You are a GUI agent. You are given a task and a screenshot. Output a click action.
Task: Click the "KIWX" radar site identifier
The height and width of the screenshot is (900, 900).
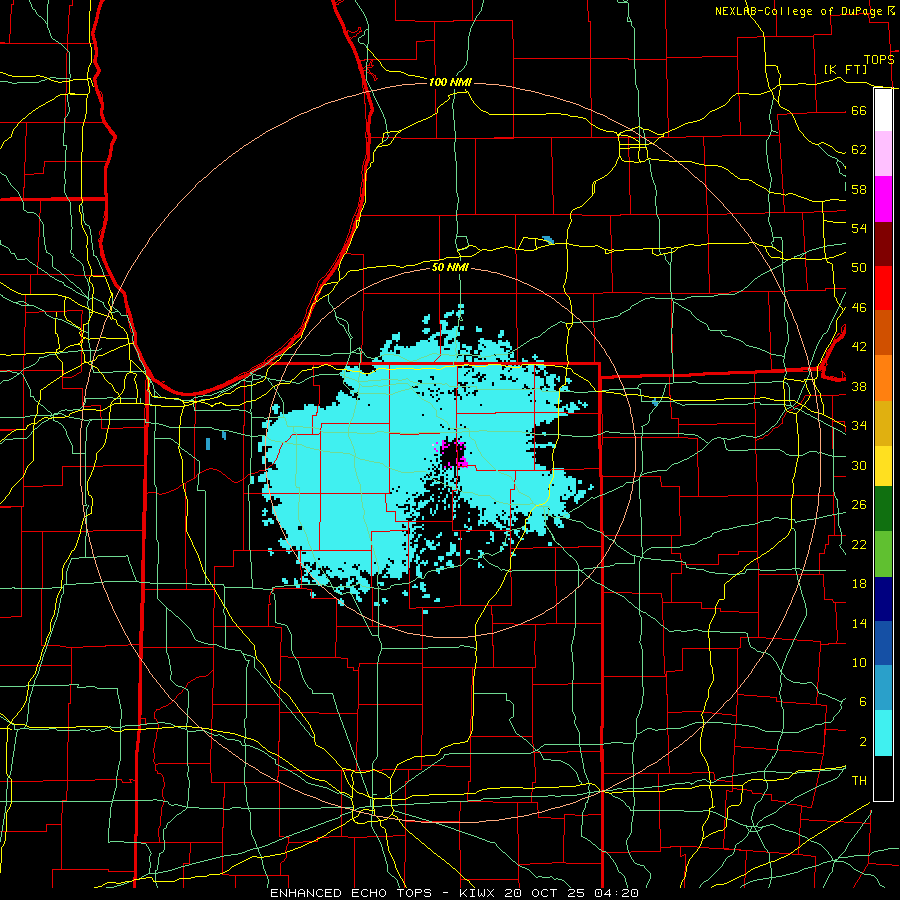[478, 893]
